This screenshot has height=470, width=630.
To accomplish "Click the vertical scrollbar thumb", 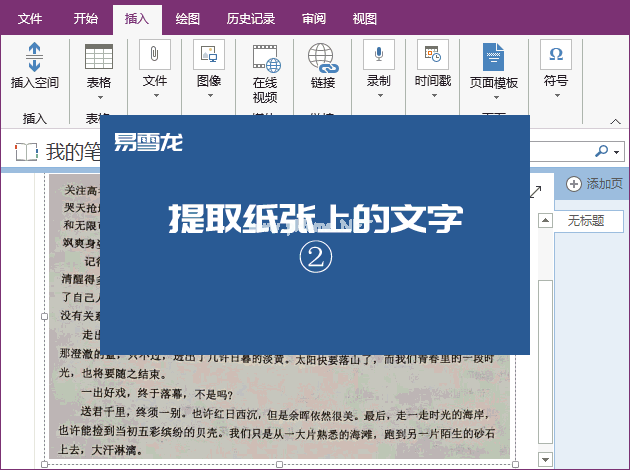I will click(545, 362).
